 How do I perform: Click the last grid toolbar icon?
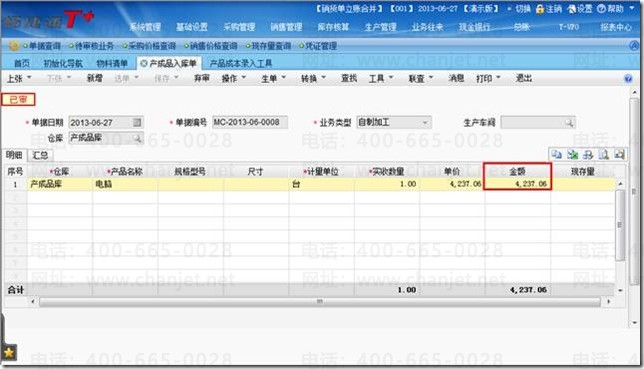[x=619, y=154]
